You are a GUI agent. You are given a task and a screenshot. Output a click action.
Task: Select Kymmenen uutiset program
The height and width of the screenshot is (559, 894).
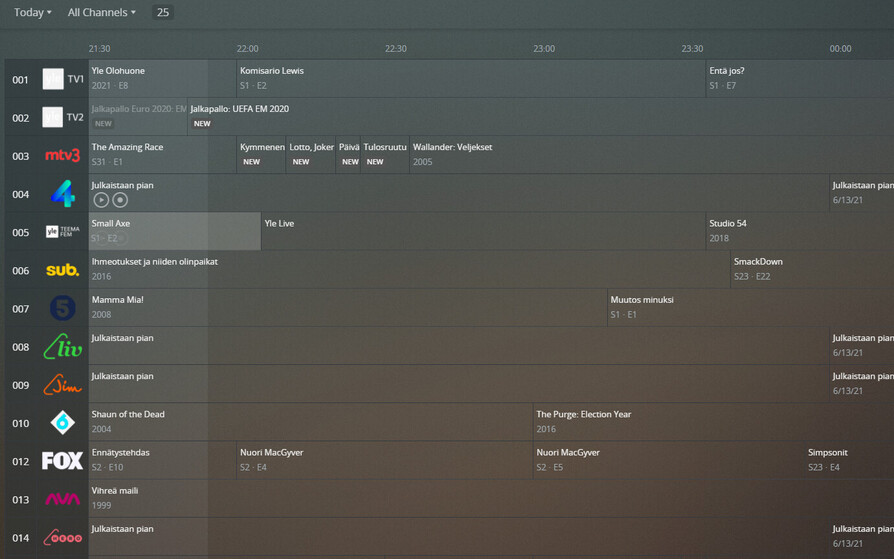click(261, 155)
